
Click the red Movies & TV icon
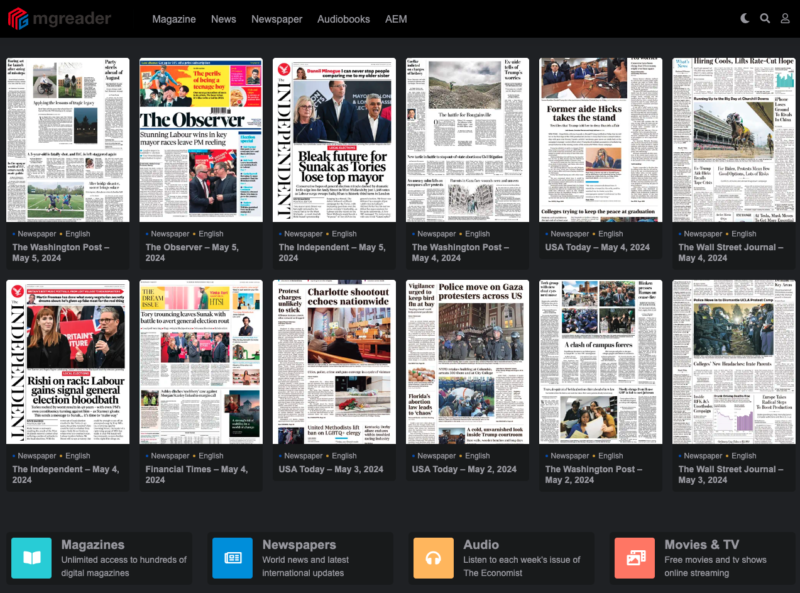pos(634,558)
